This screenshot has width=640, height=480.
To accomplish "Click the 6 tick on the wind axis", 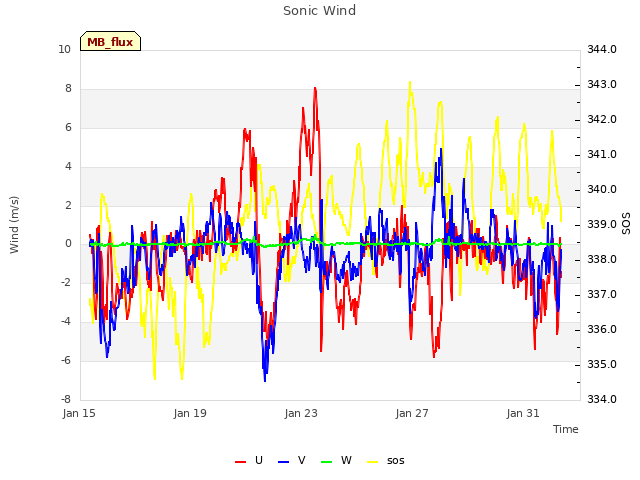I will 68,127.
